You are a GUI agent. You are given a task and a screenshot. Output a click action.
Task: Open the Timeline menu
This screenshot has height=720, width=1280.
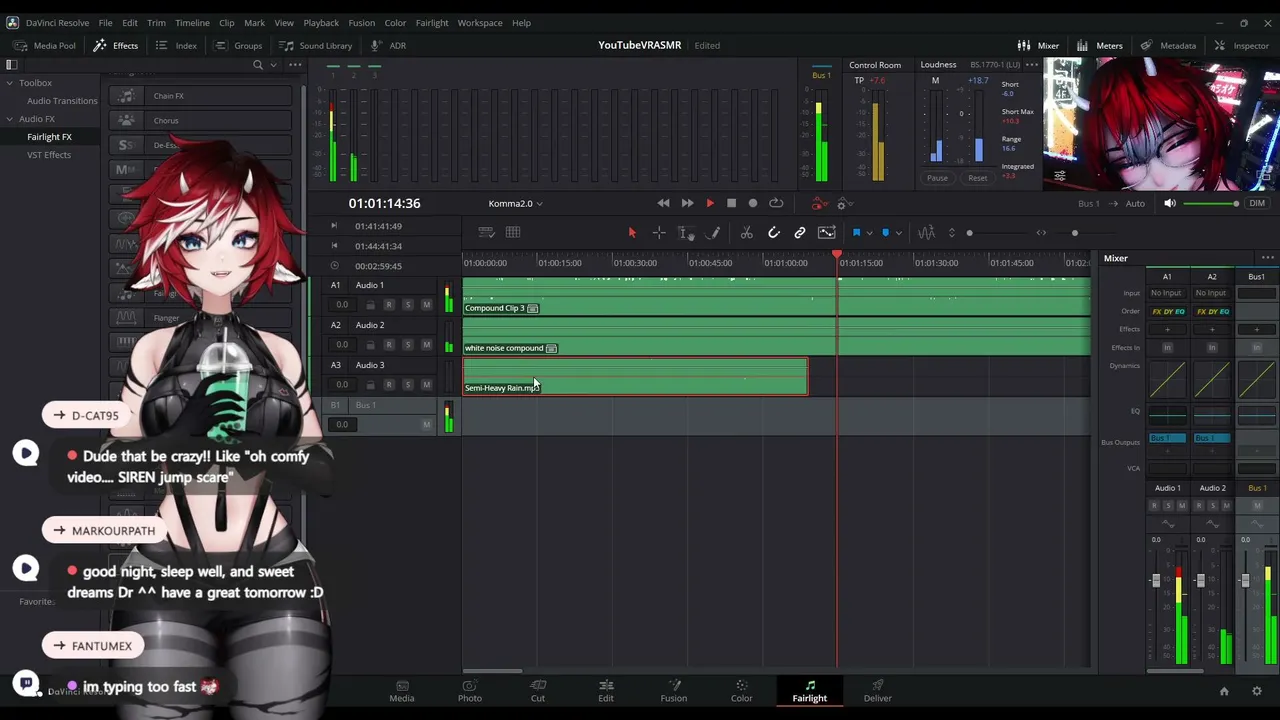192,22
